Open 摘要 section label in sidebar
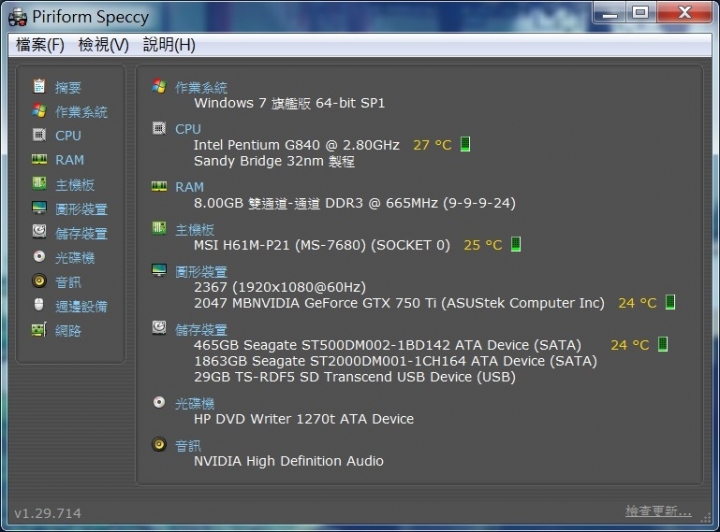Screen dimensions: 720x532 click(68, 87)
